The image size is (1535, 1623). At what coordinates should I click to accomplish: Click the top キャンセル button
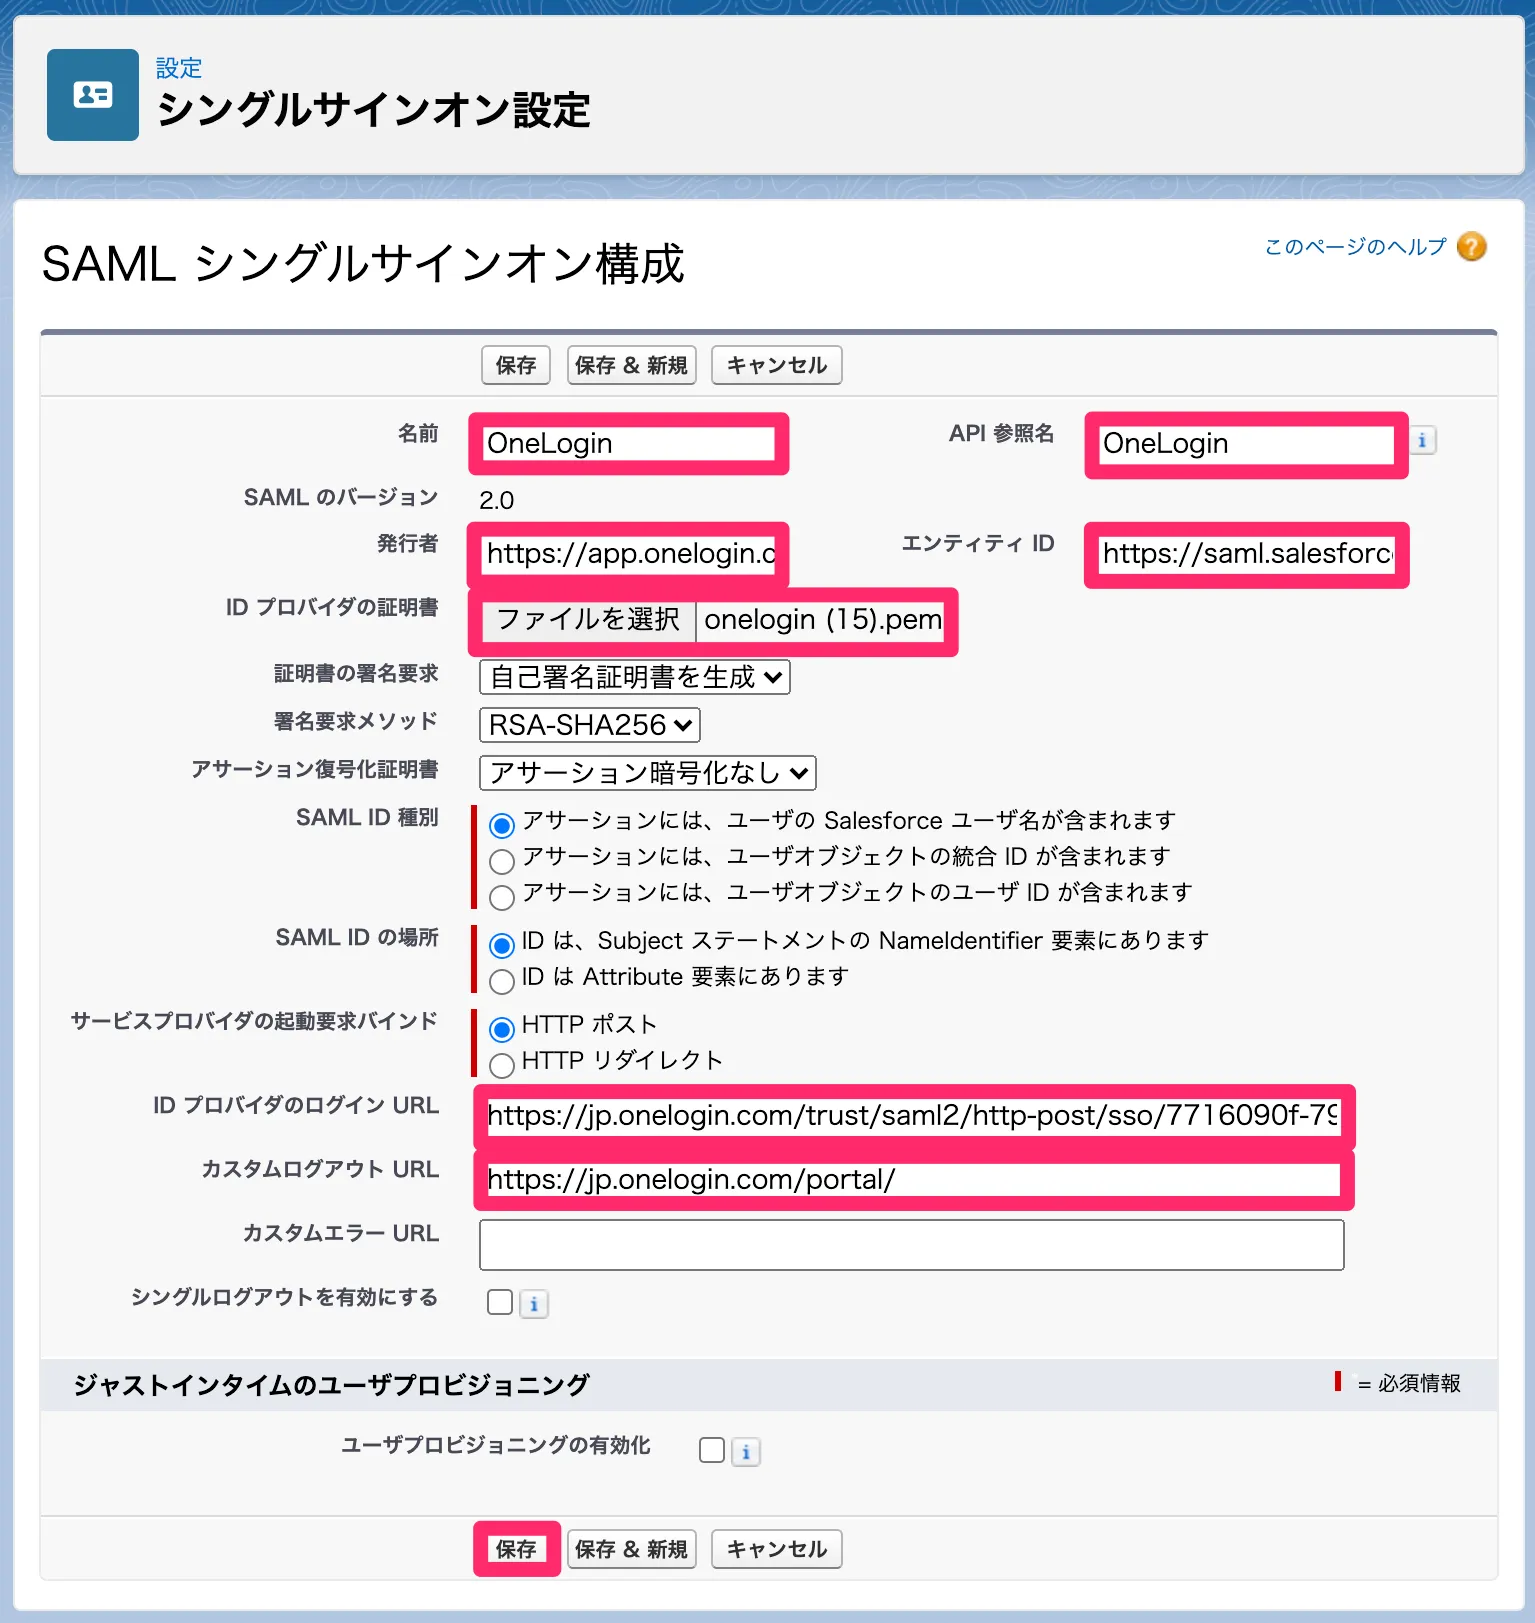[776, 365]
